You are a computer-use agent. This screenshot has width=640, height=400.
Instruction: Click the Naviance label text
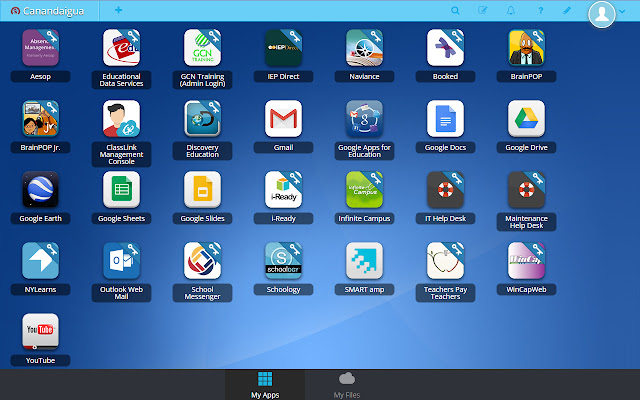tap(364, 76)
